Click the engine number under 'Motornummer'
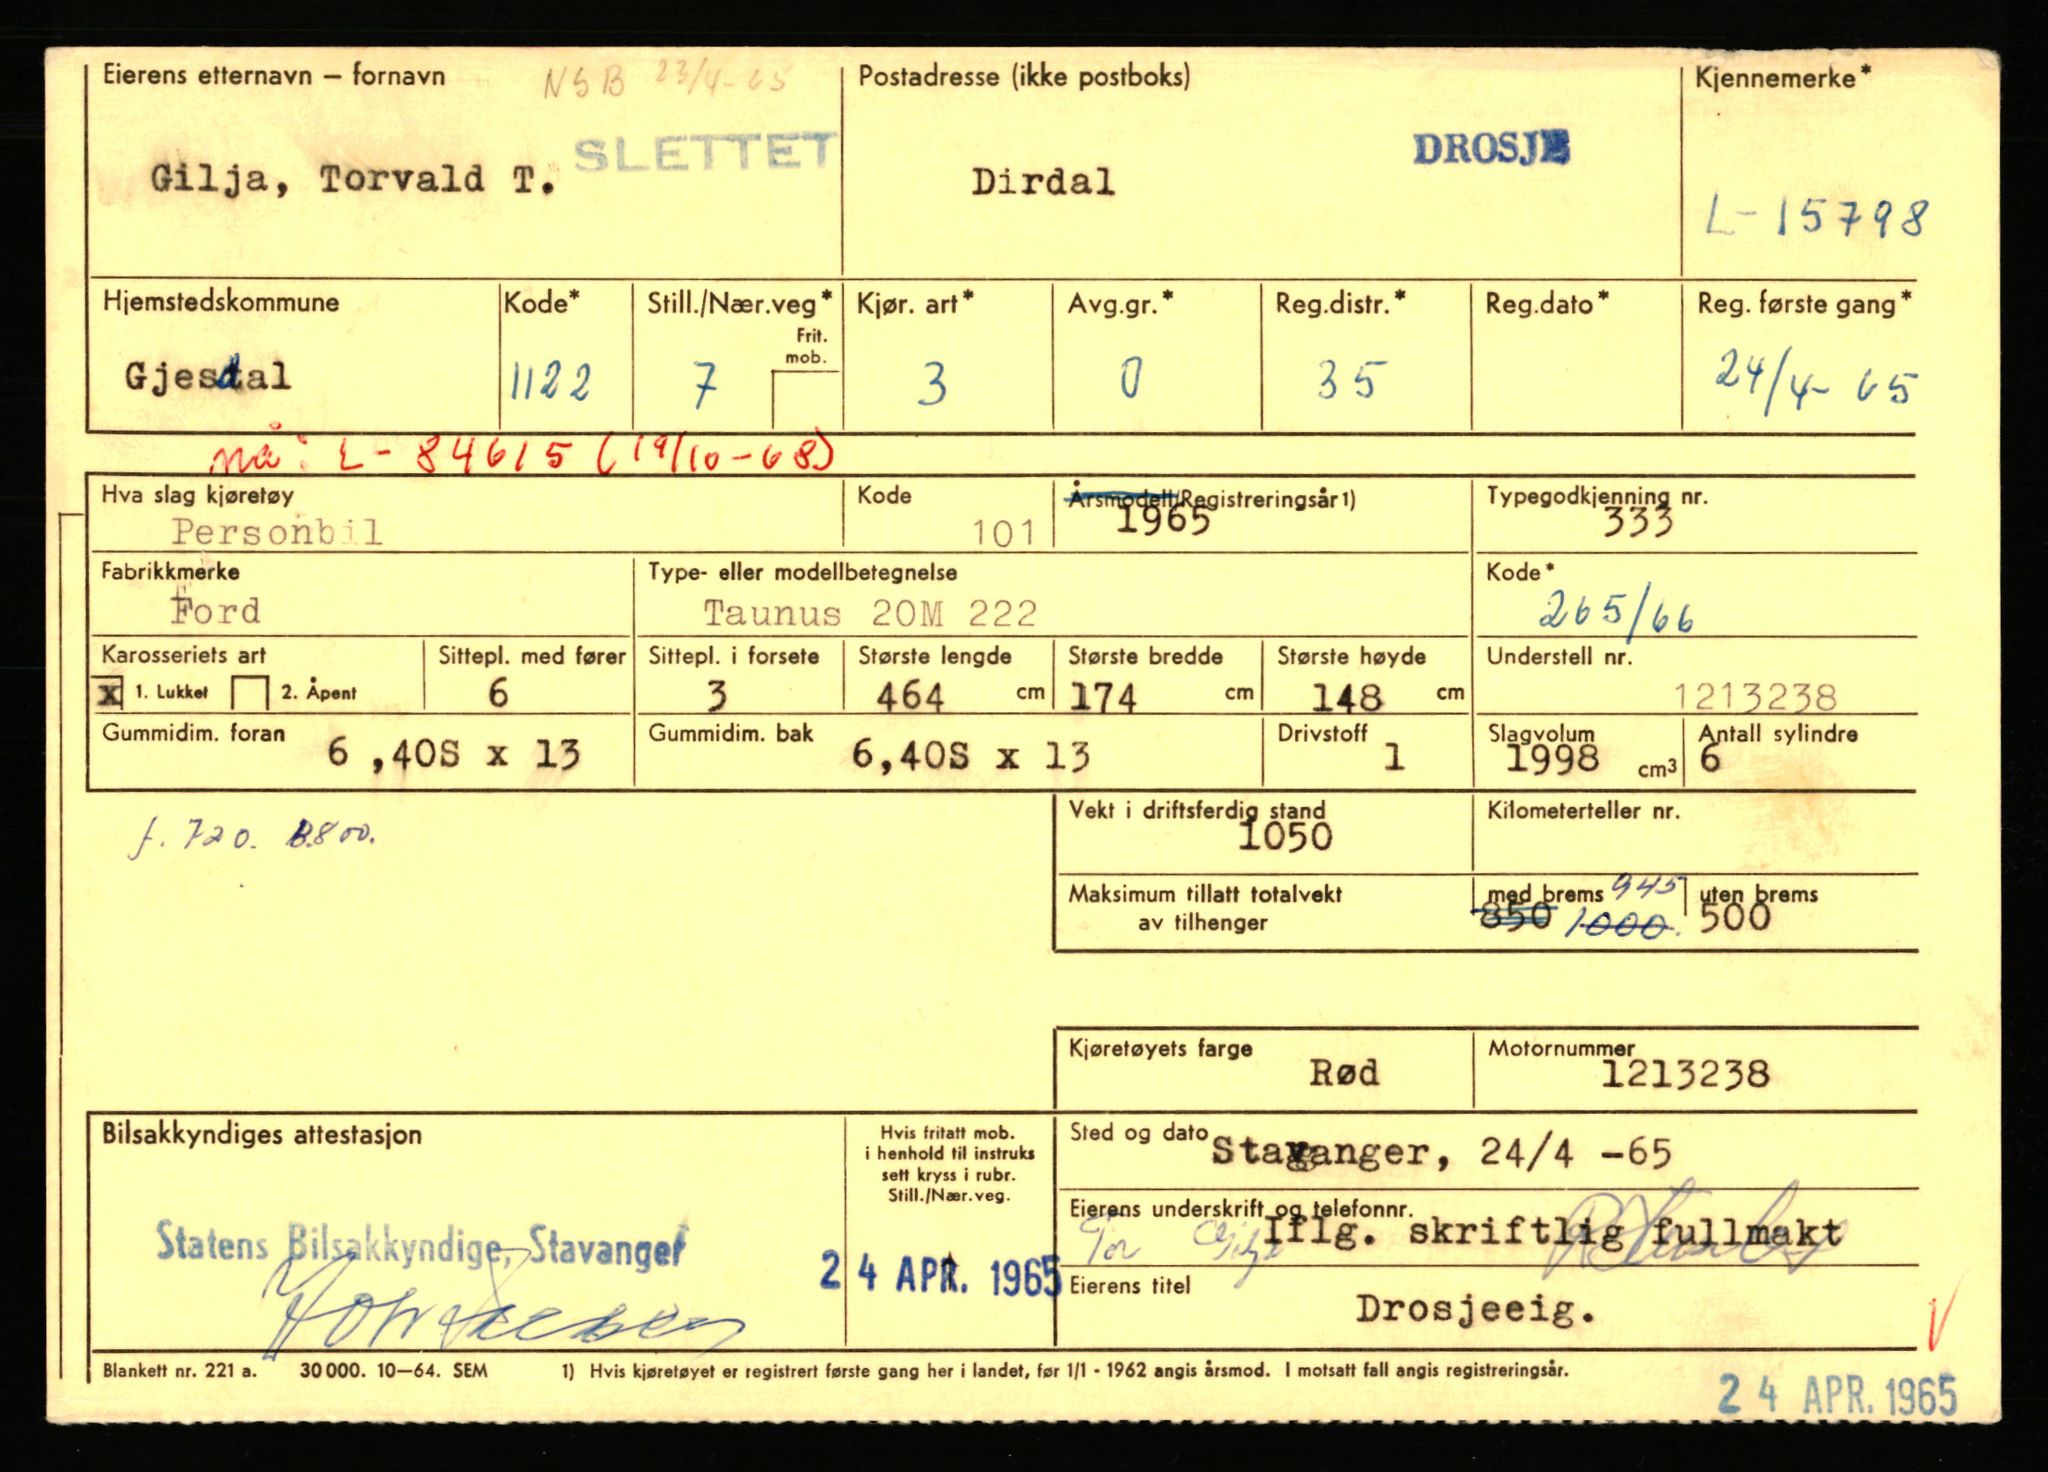The height and width of the screenshot is (1472, 2048). coord(1685,1075)
